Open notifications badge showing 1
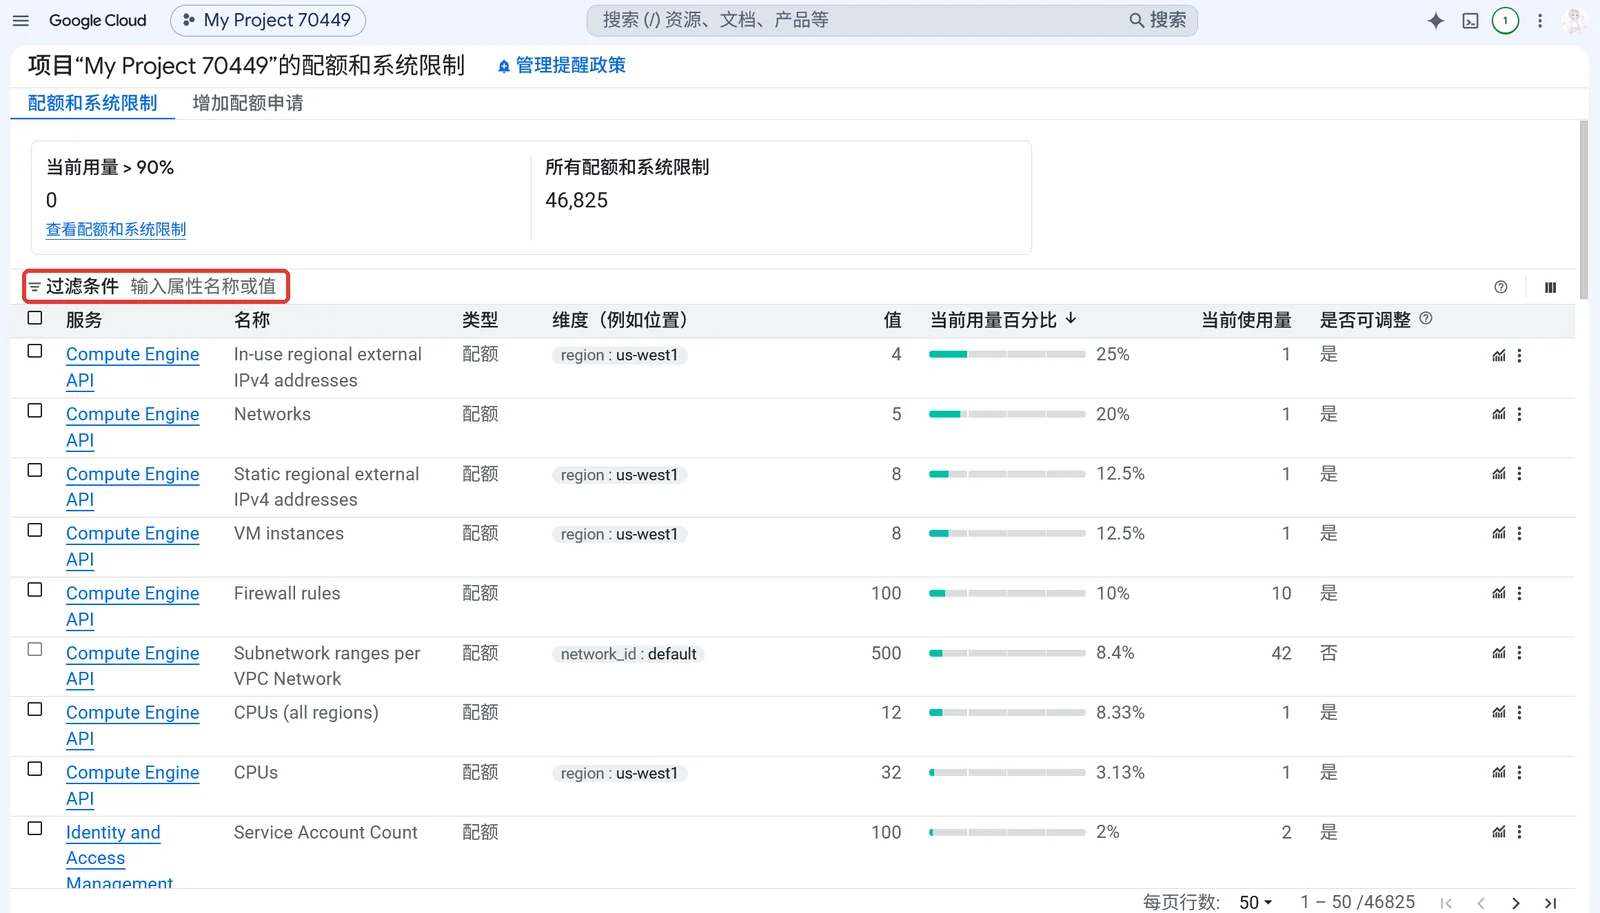Viewport: 1600px width, 913px height. click(1505, 20)
